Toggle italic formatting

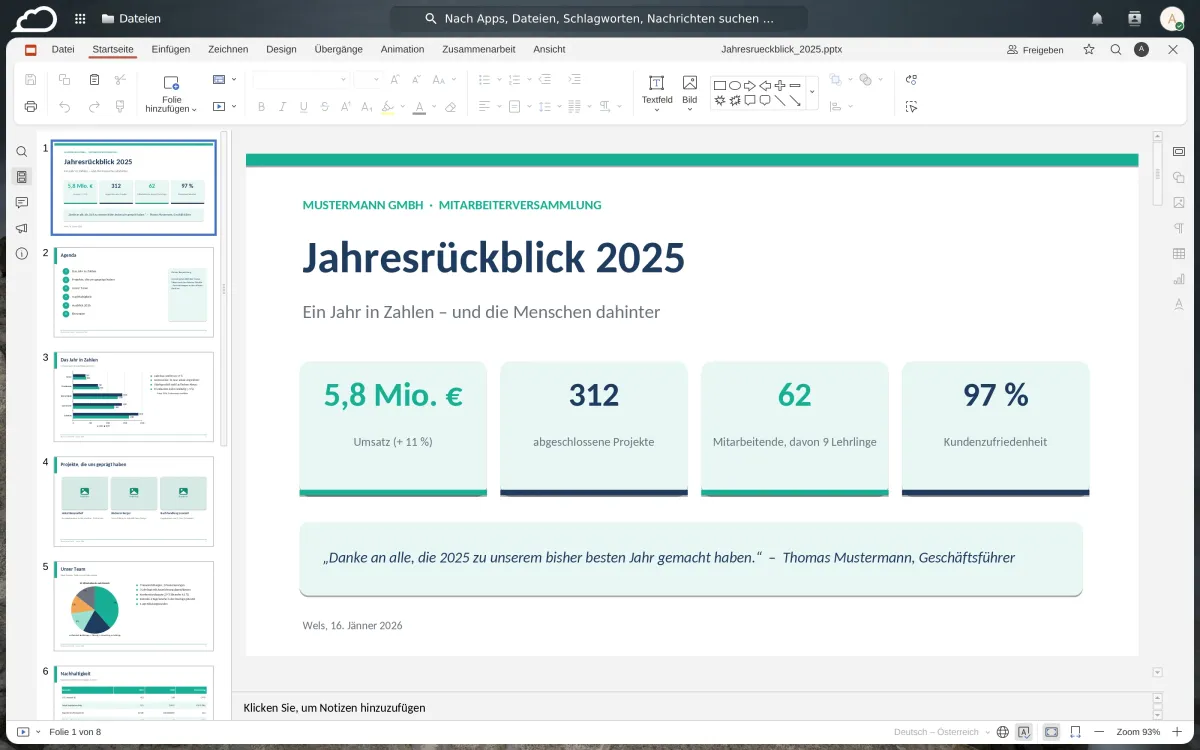(282, 106)
